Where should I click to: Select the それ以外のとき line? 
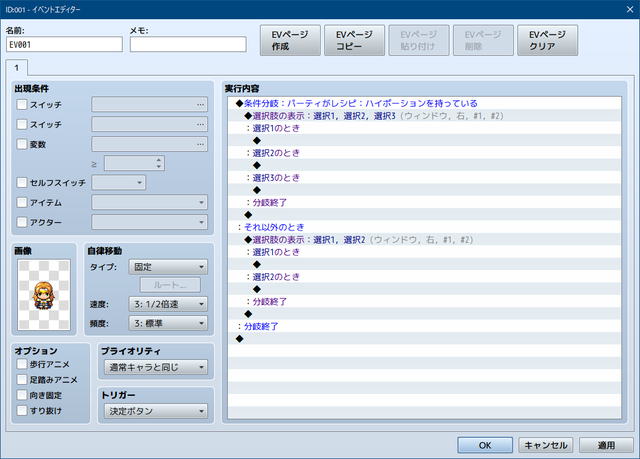[x=424, y=227]
